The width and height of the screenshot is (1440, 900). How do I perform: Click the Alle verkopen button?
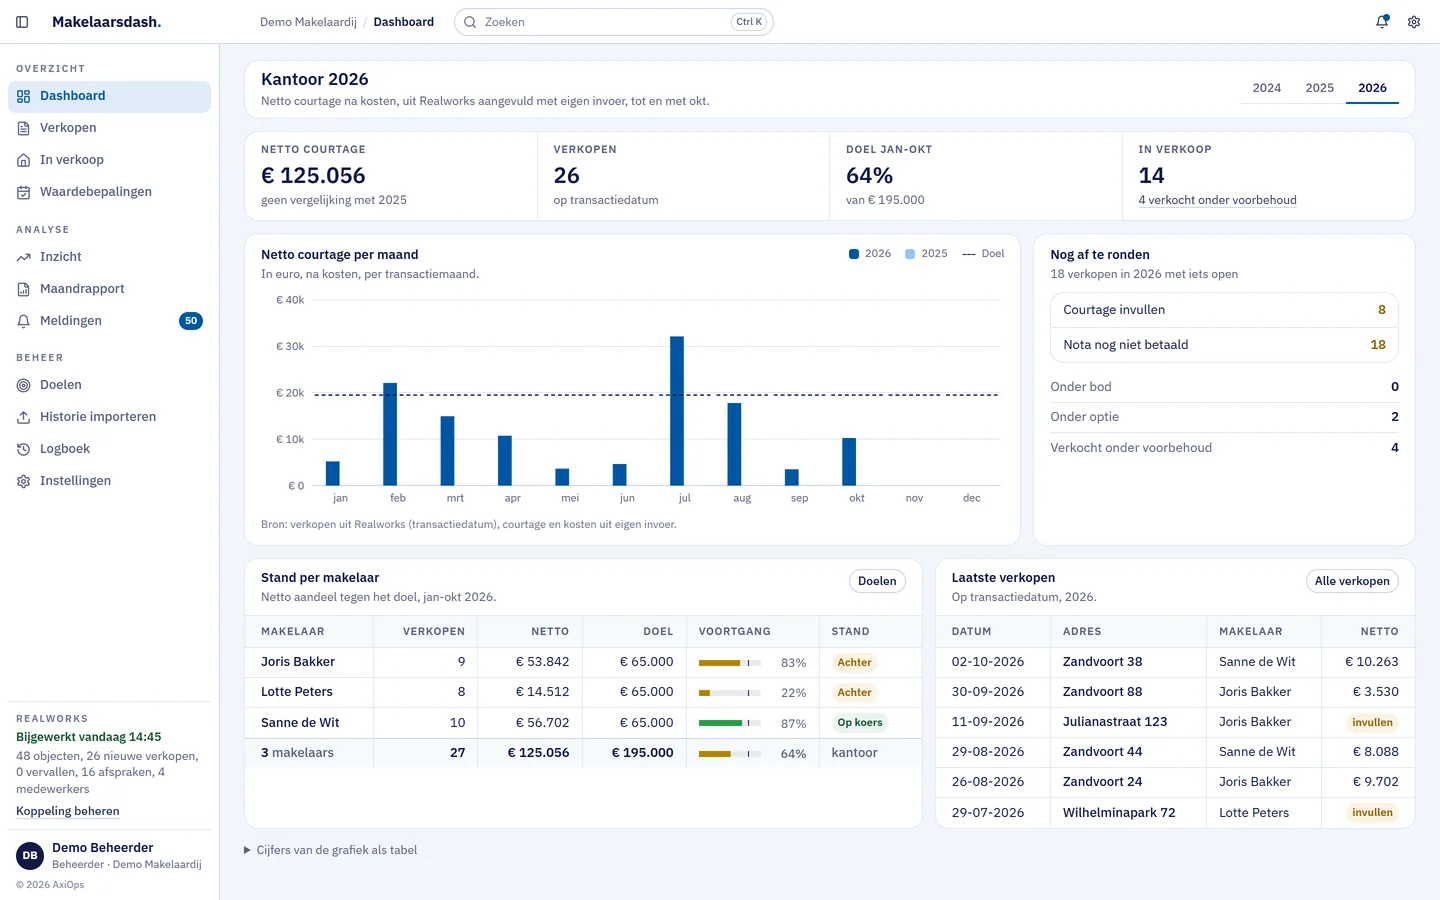pos(1352,581)
